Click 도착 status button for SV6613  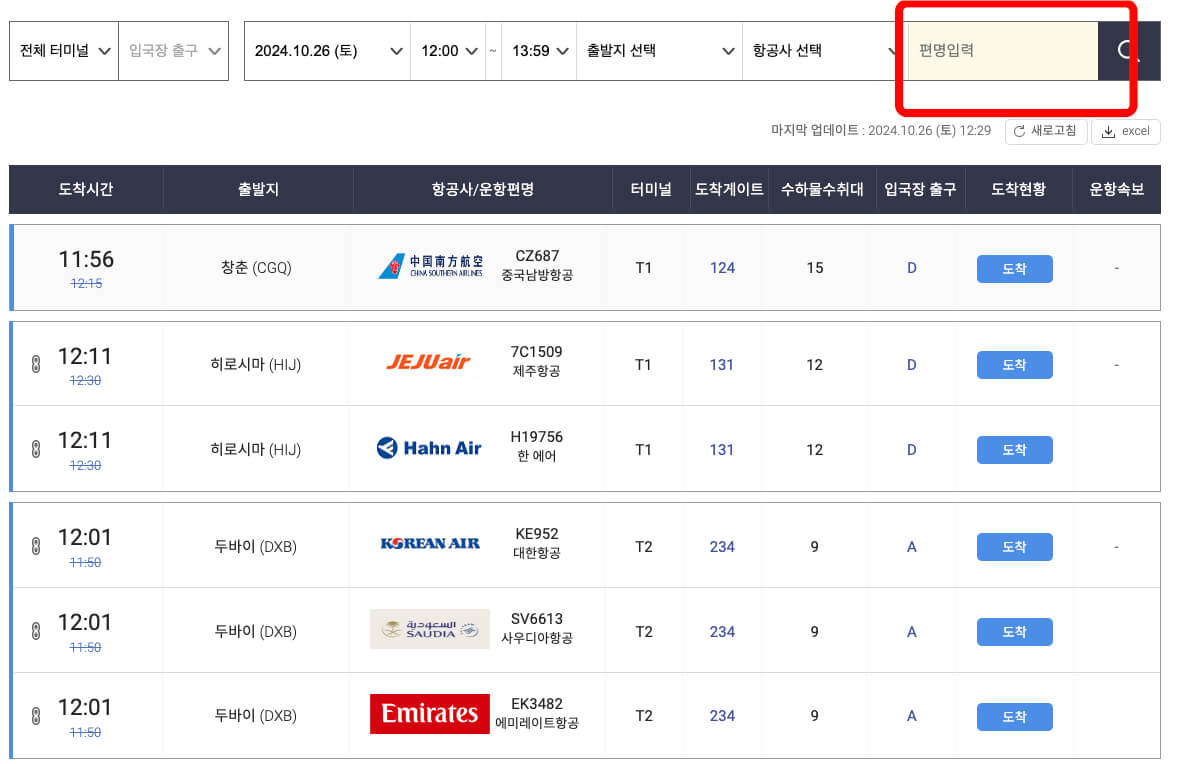coord(1014,632)
